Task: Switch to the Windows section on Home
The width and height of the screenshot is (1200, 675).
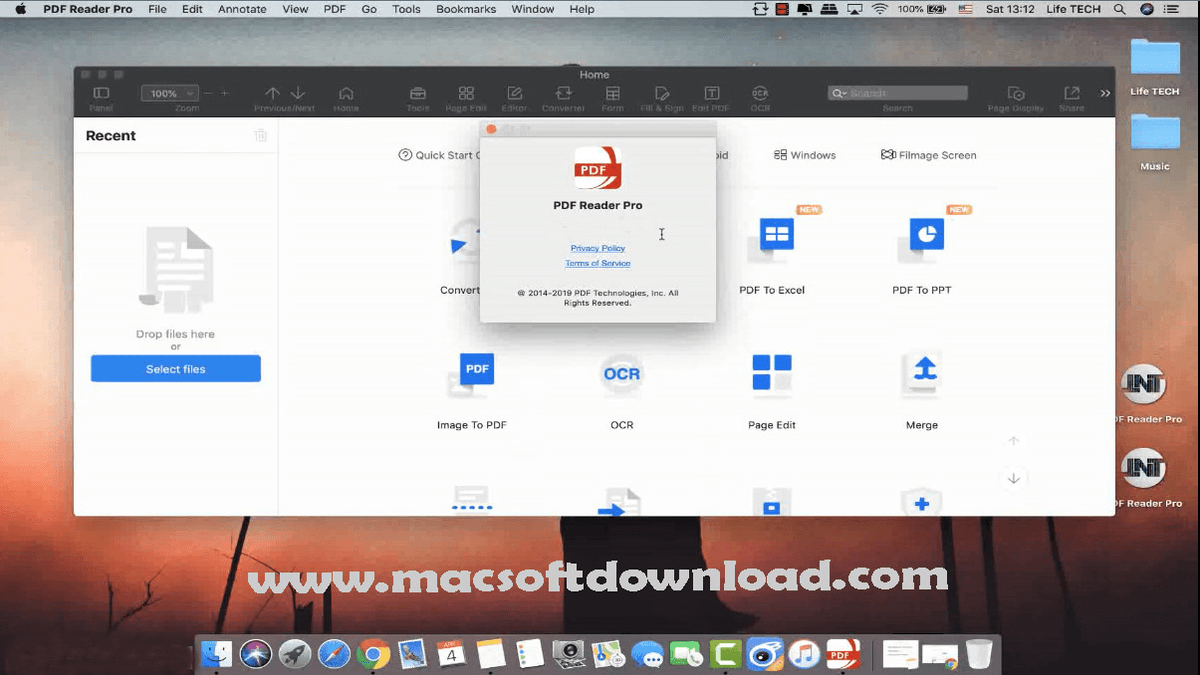Action: (x=806, y=155)
